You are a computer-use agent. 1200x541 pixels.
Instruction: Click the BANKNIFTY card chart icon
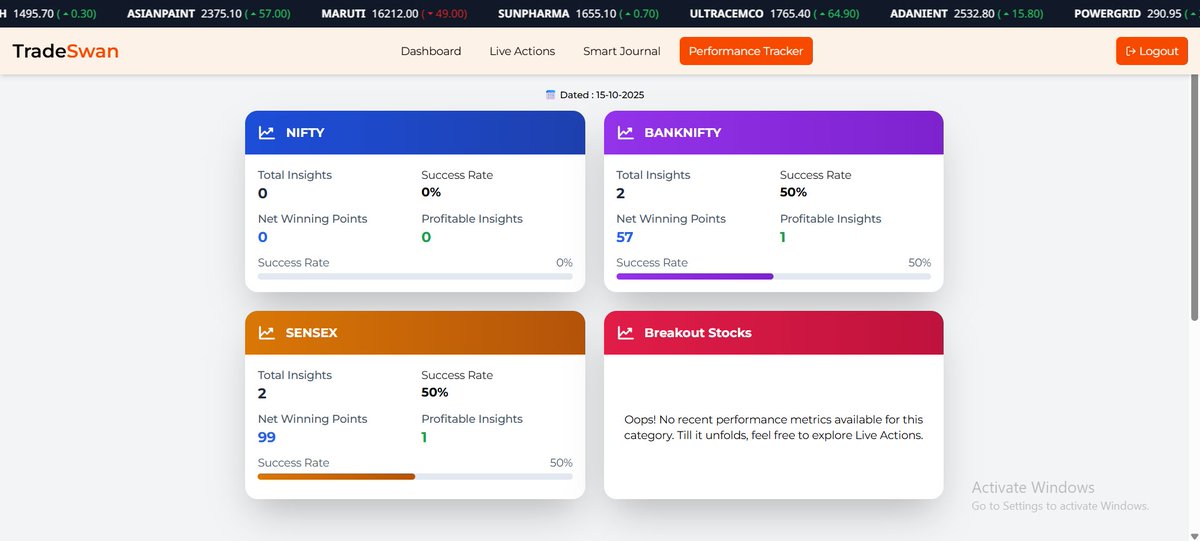pyautogui.click(x=625, y=132)
